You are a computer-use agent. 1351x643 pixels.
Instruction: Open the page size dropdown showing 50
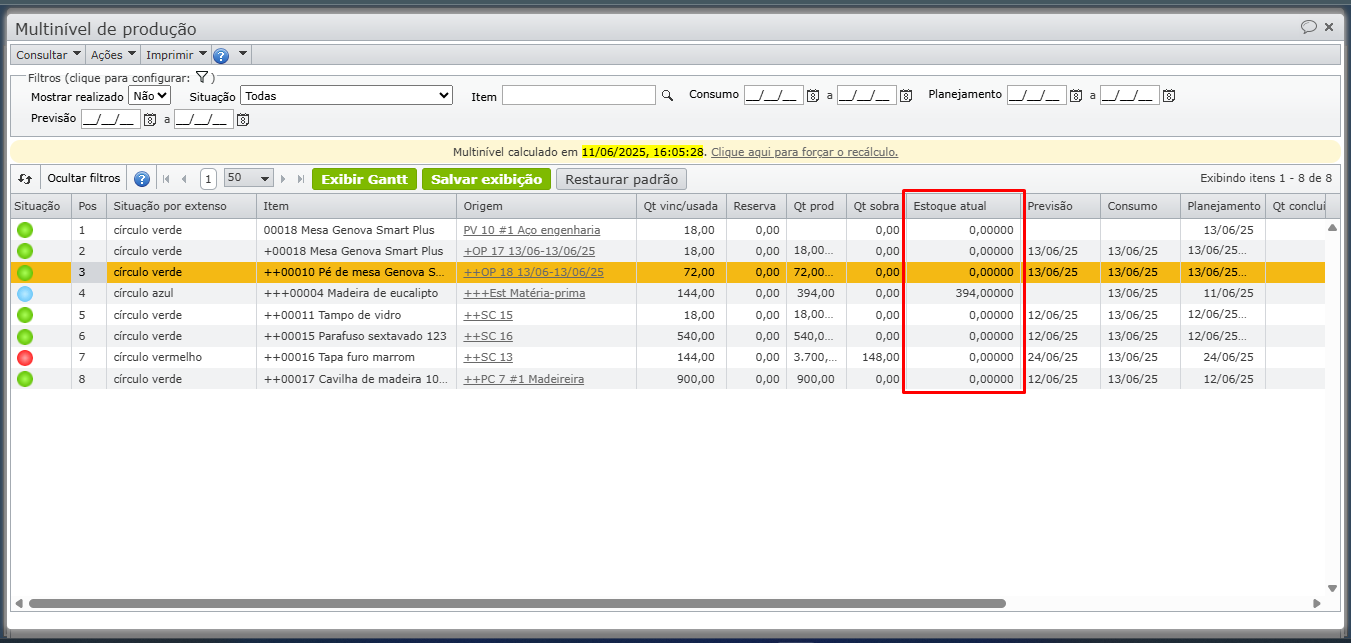click(249, 179)
